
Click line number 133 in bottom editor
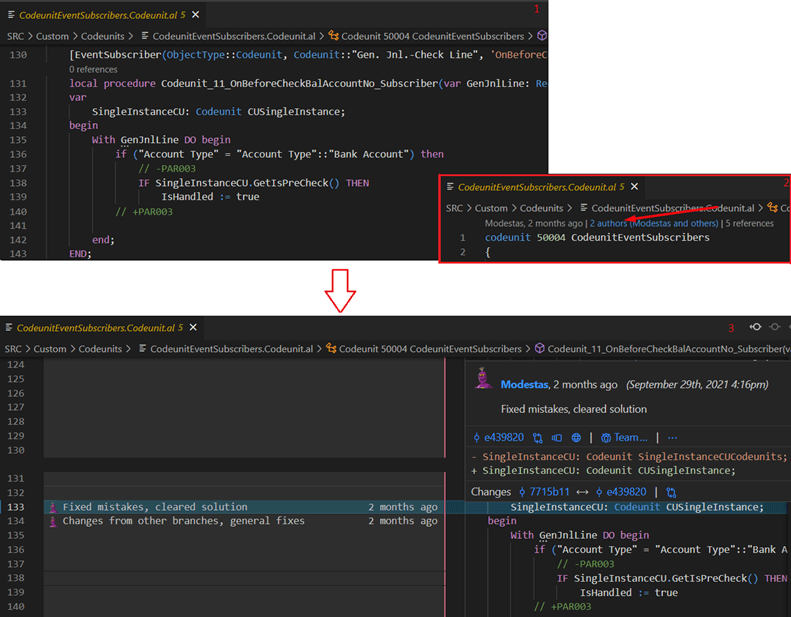tap(16, 507)
